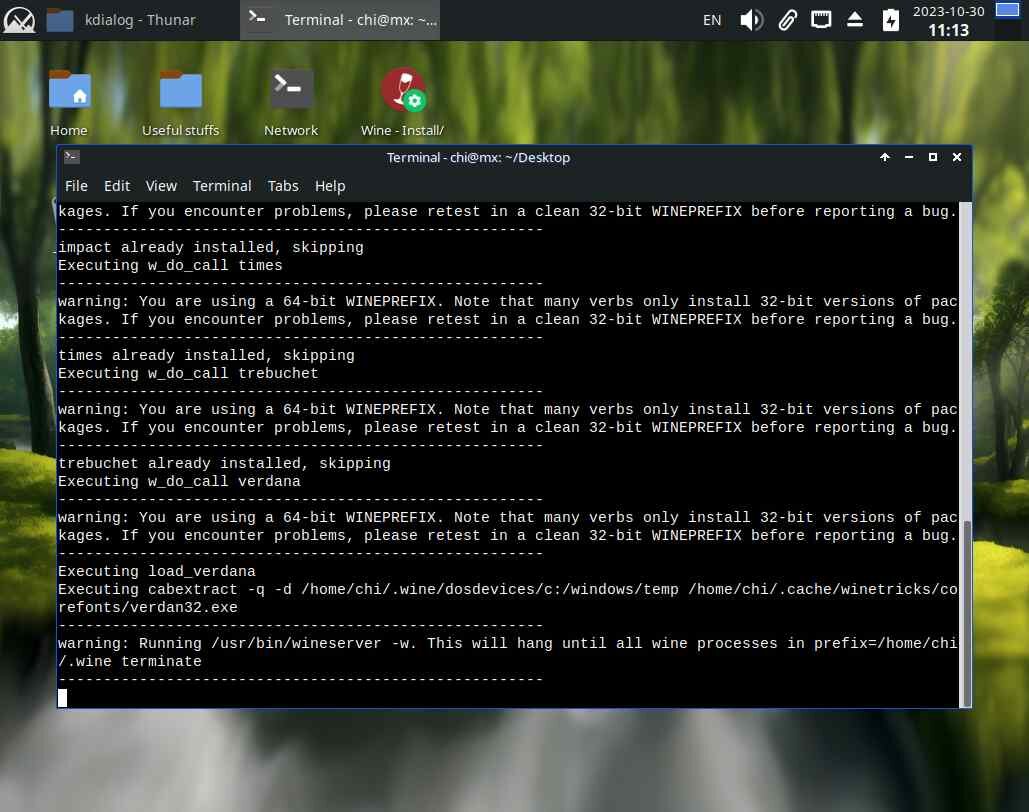Minimize the Terminal window
This screenshot has width=1029, height=812.
coord(909,157)
